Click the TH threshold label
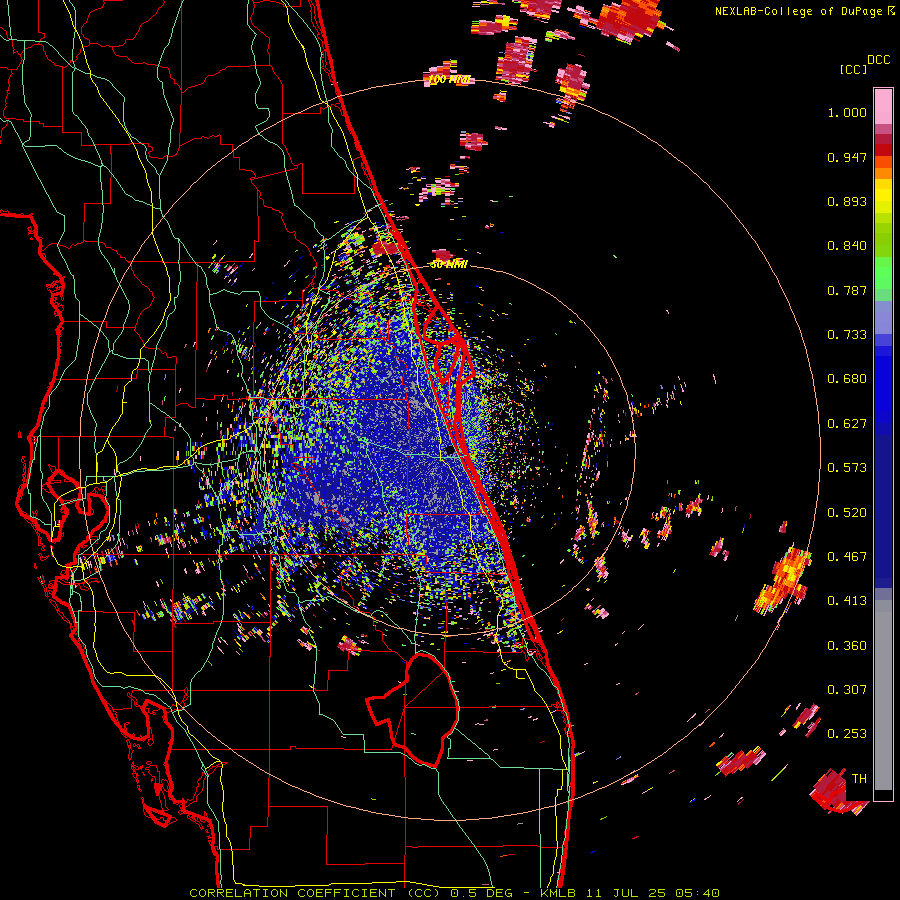This screenshot has width=900, height=900. pos(859,779)
